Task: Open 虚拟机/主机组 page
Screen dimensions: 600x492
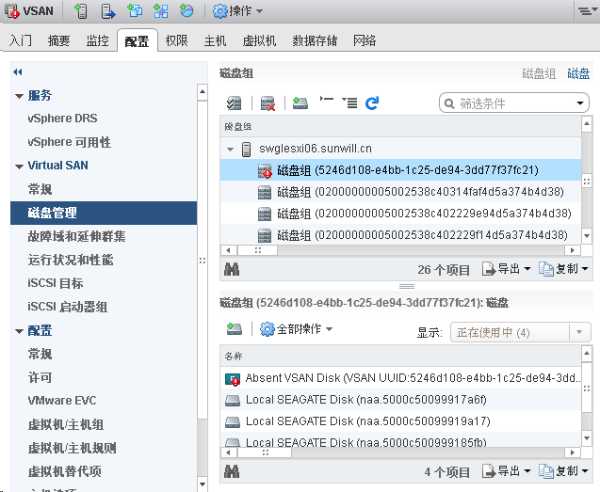Action: [x=65, y=425]
